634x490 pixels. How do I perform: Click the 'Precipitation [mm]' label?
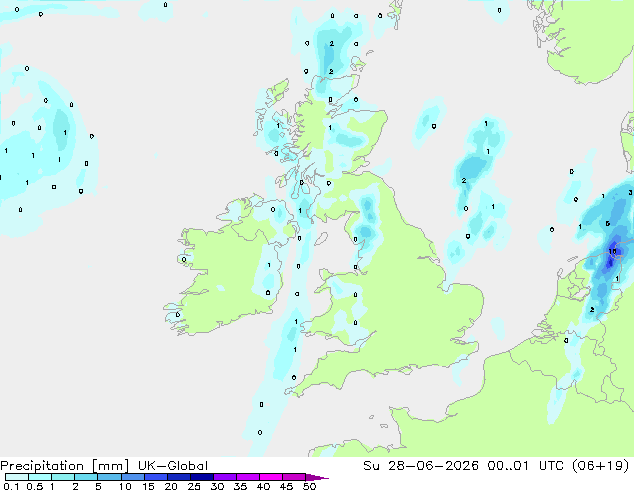coord(64,466)
